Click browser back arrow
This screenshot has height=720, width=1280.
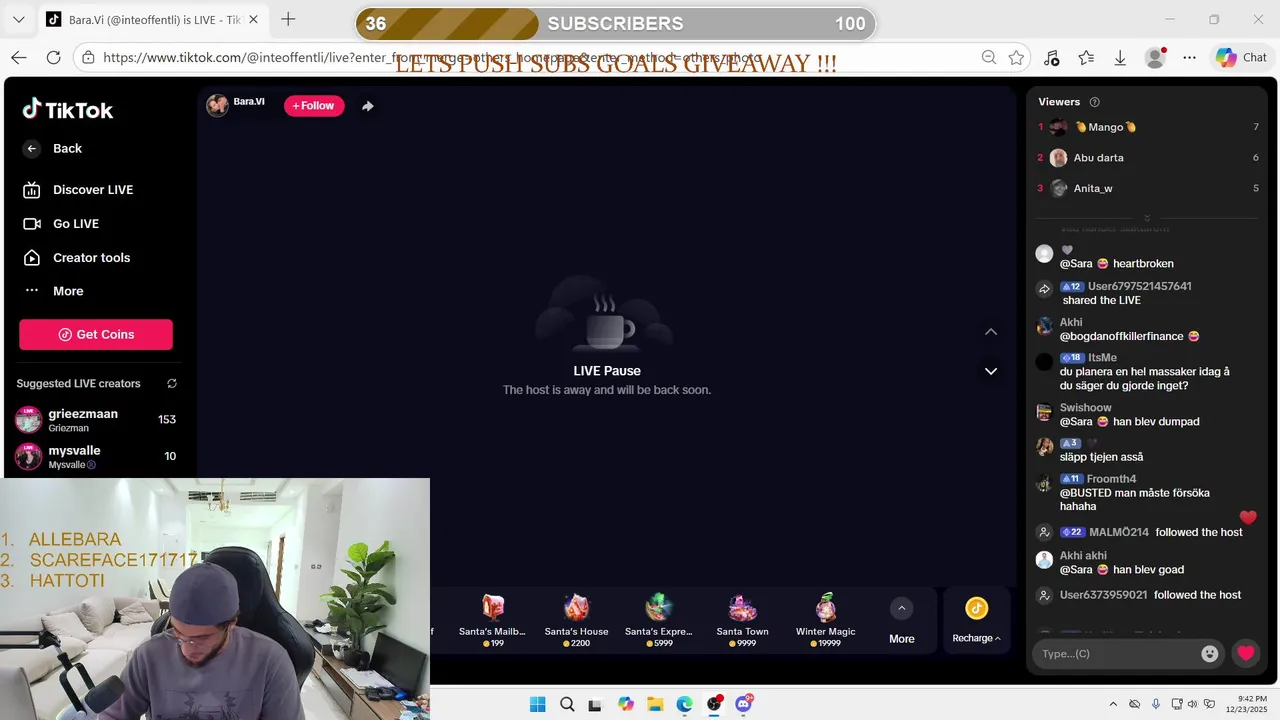pyautogui.click(x=19, y=58)
